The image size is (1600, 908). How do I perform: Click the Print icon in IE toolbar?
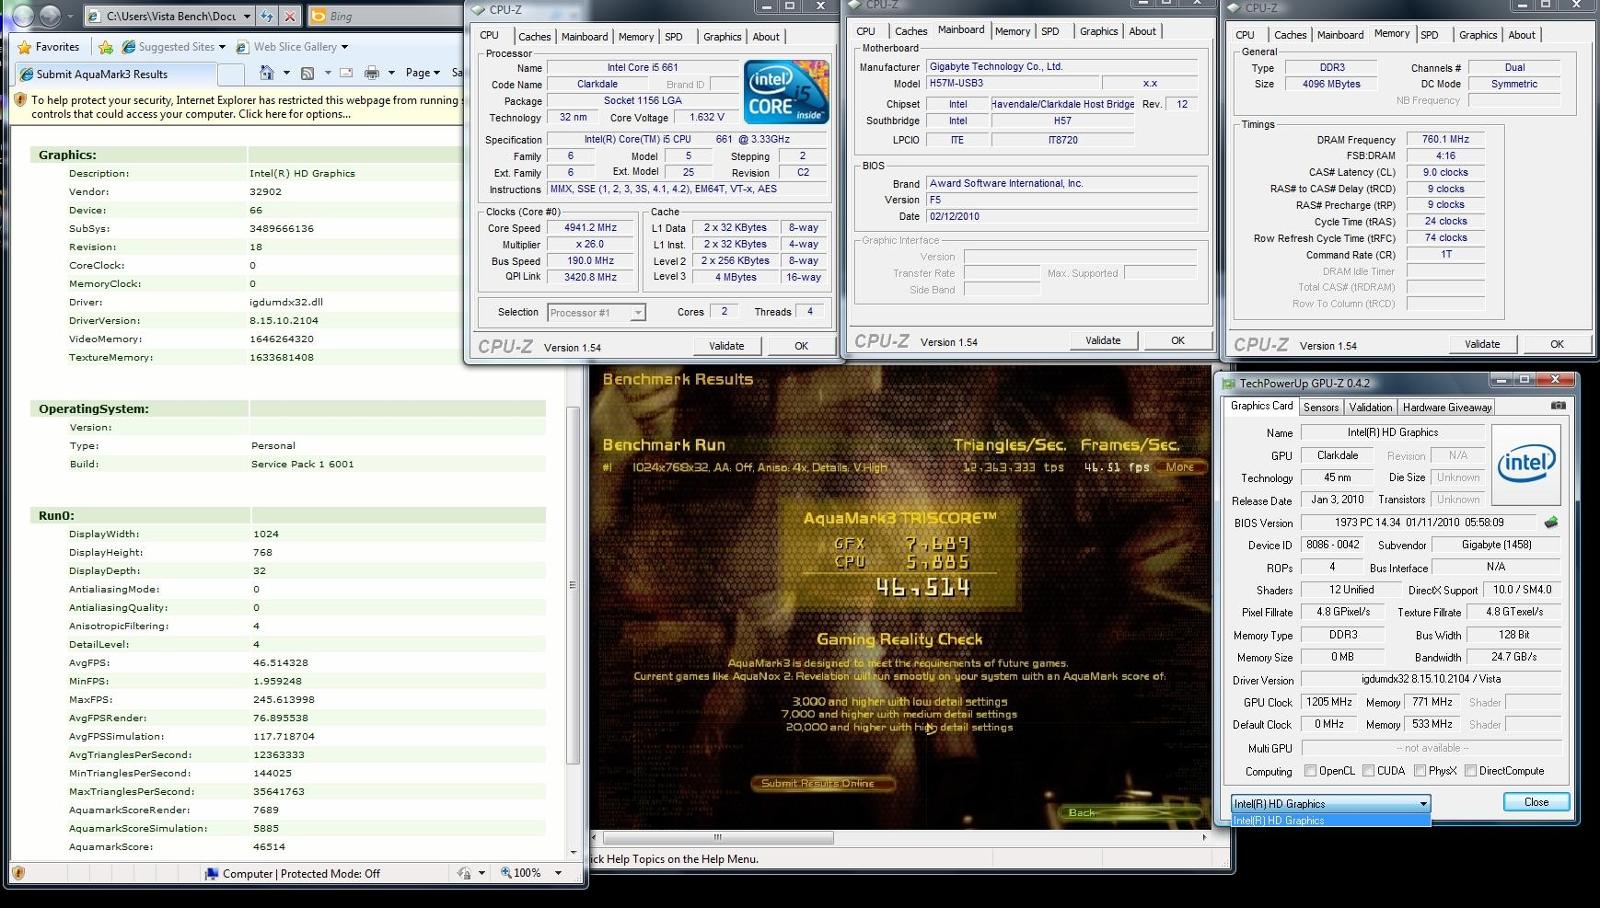(371, 73)
